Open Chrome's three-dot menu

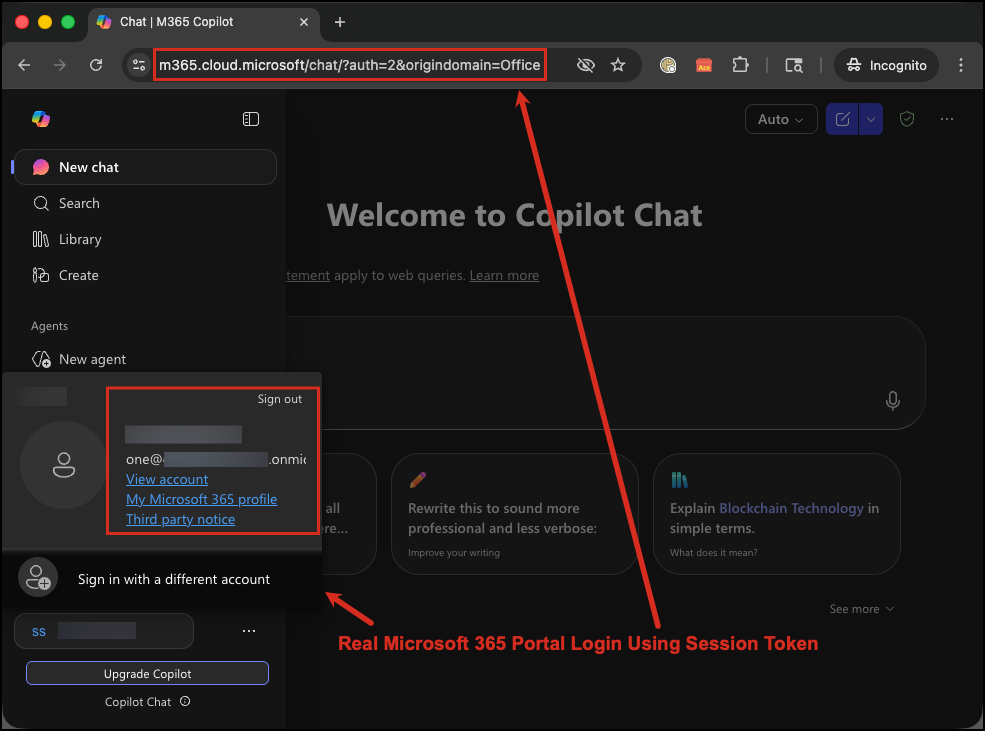click(x=960, y=65)
